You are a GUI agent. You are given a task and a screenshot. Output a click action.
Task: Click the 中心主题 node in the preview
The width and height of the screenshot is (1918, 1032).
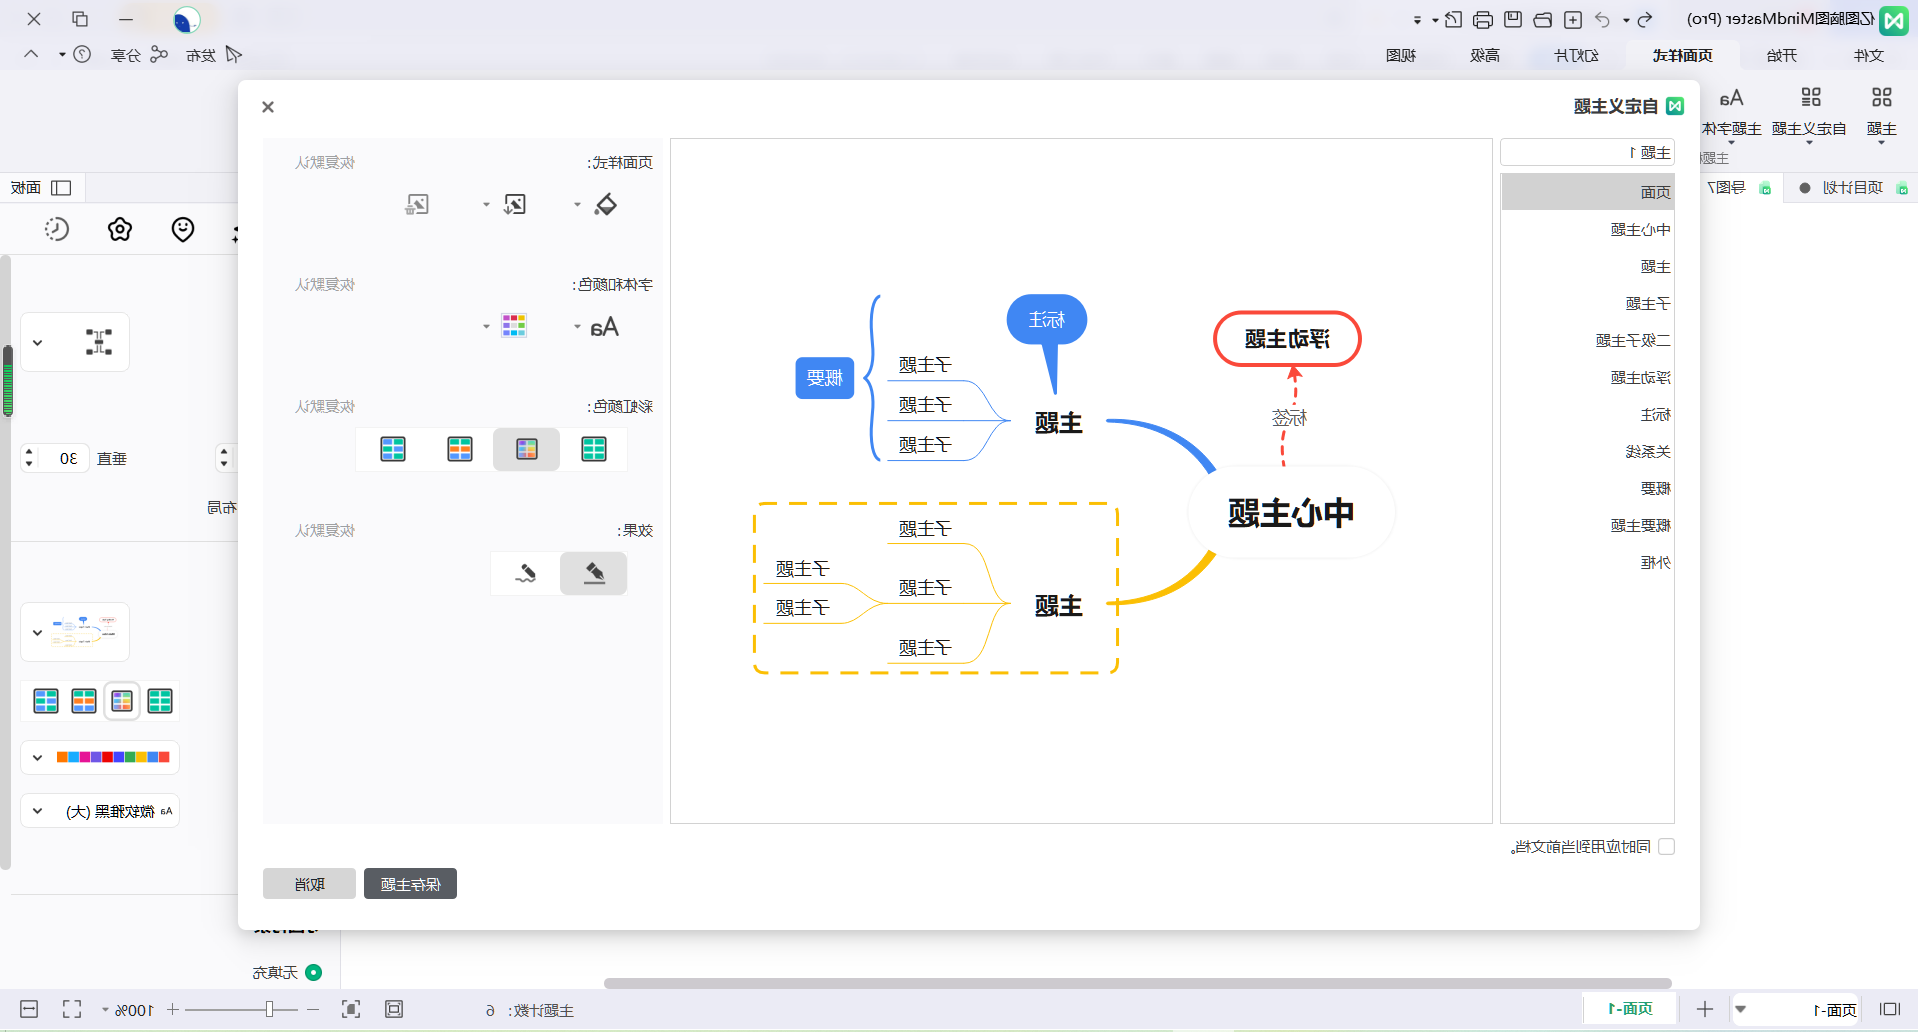(1291, 513)
